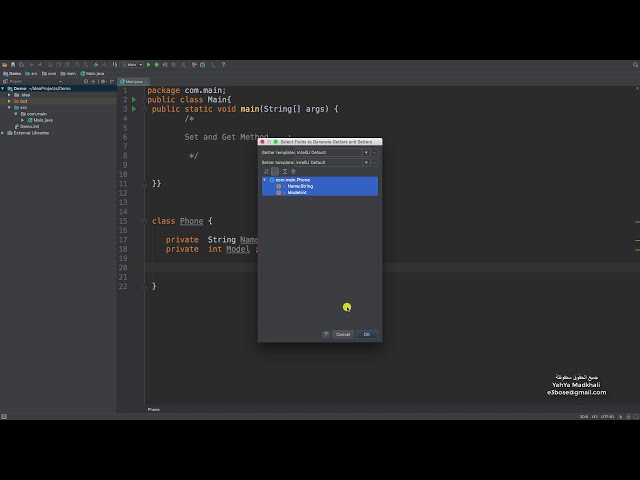The height and width of the screenshot is (480, 640).
Task: Click the Cut scissors icon
Action: [50, 64]
